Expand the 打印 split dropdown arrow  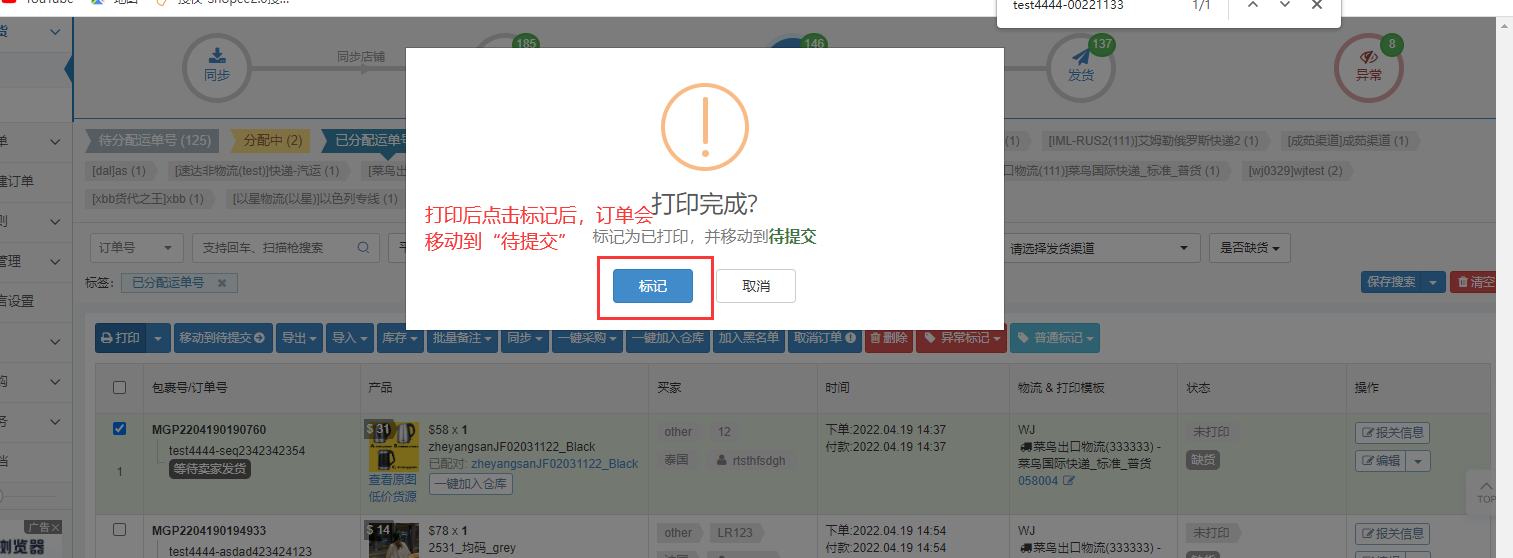click(x=158, y=338)
